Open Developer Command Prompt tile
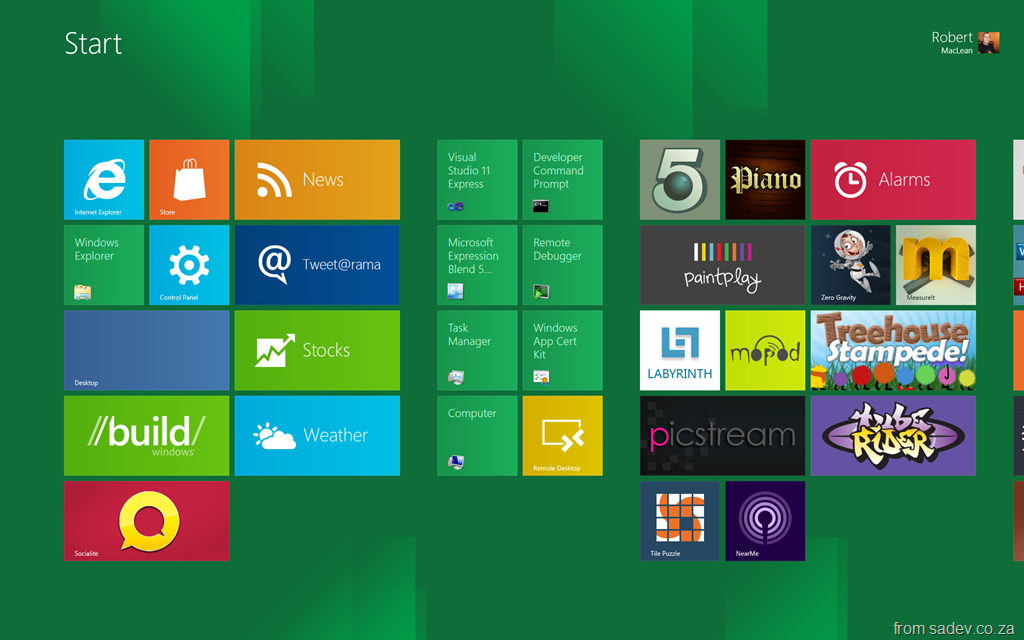 [563, 180]
